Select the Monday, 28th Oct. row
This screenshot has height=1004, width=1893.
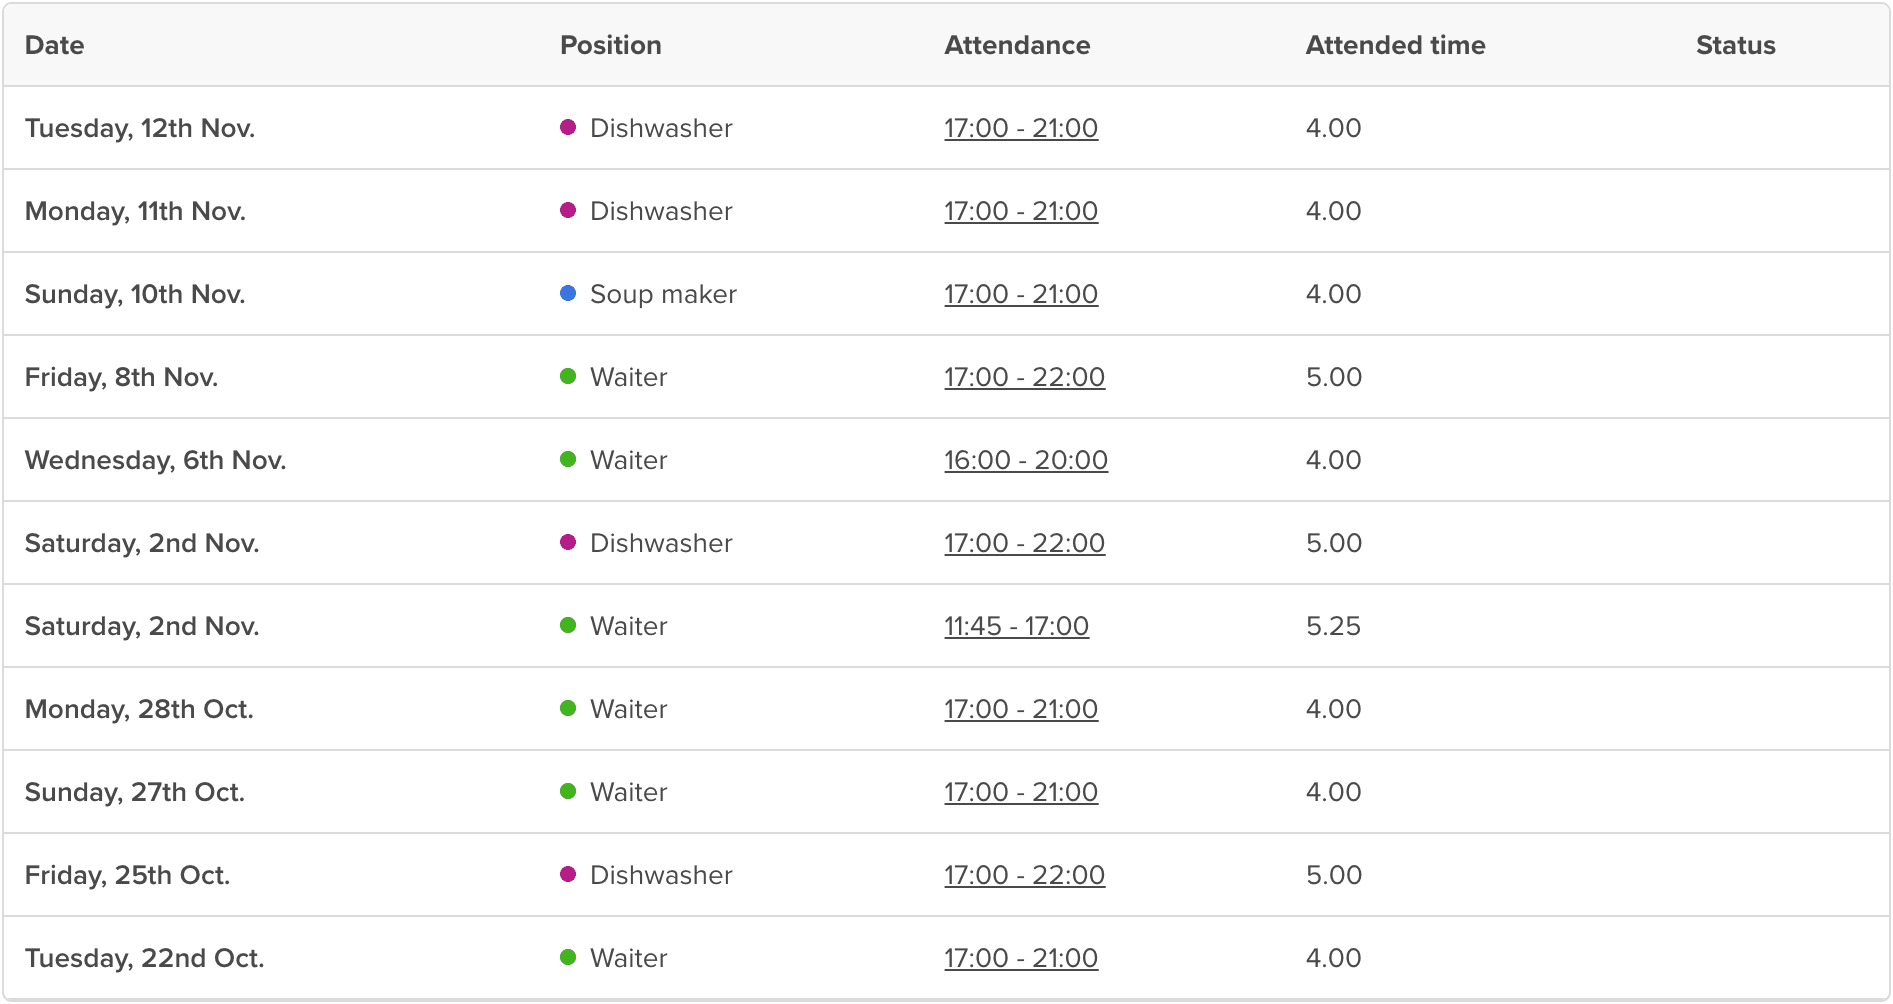point(946,709)
